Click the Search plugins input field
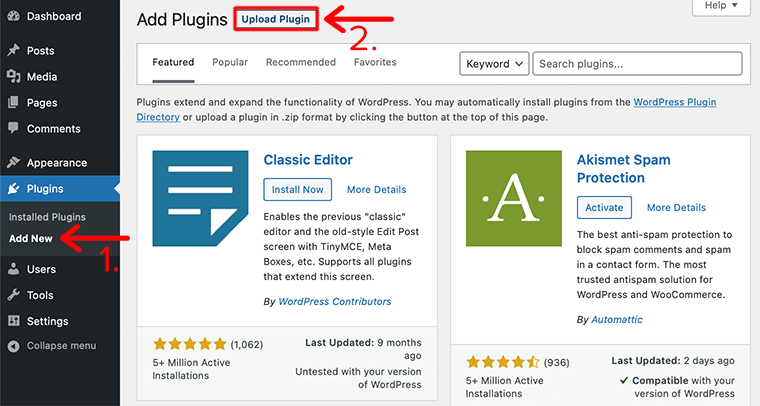Image resolution: width=760 pixels, height=406 pixels. (637, 63)
